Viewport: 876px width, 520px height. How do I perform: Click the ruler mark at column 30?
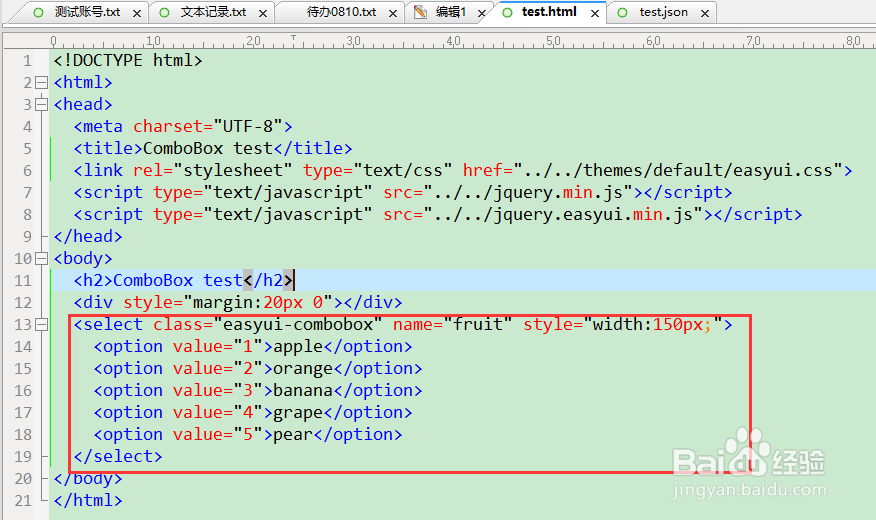[x=353, y=41]
